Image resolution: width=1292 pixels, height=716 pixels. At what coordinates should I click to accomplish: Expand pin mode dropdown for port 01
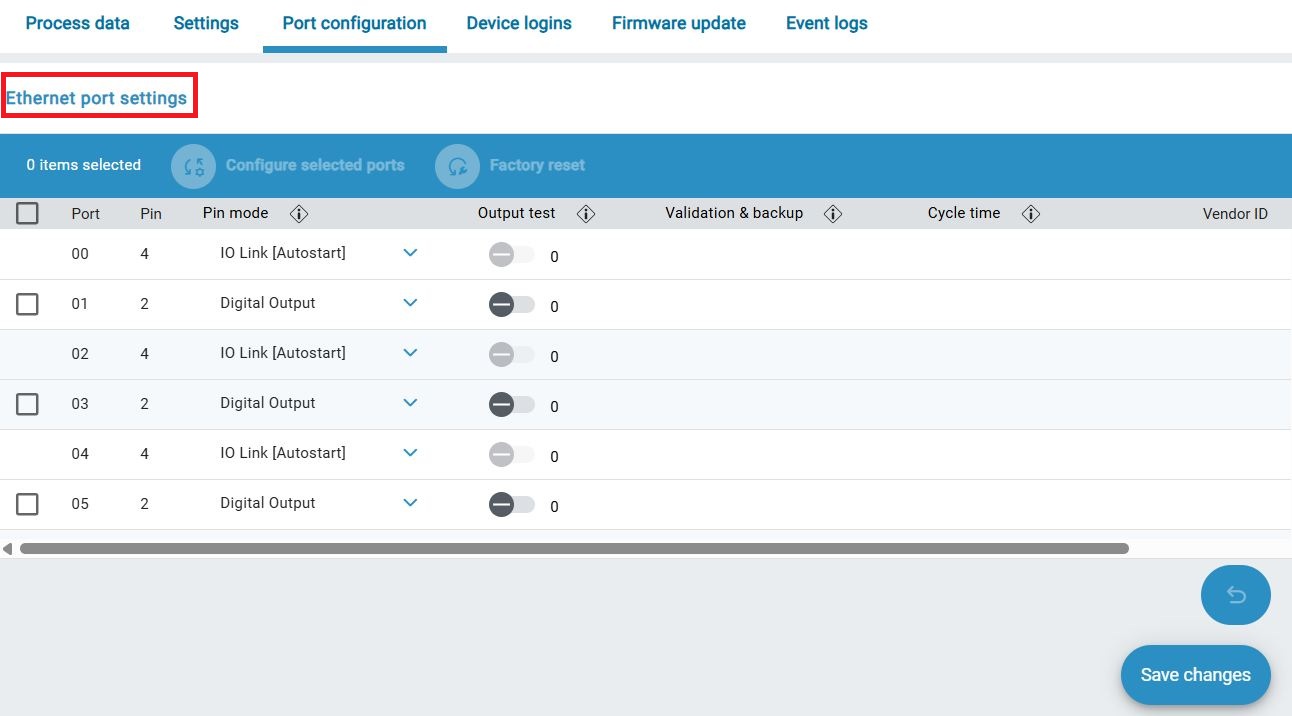pyautogui.click(x=410, y=303)
